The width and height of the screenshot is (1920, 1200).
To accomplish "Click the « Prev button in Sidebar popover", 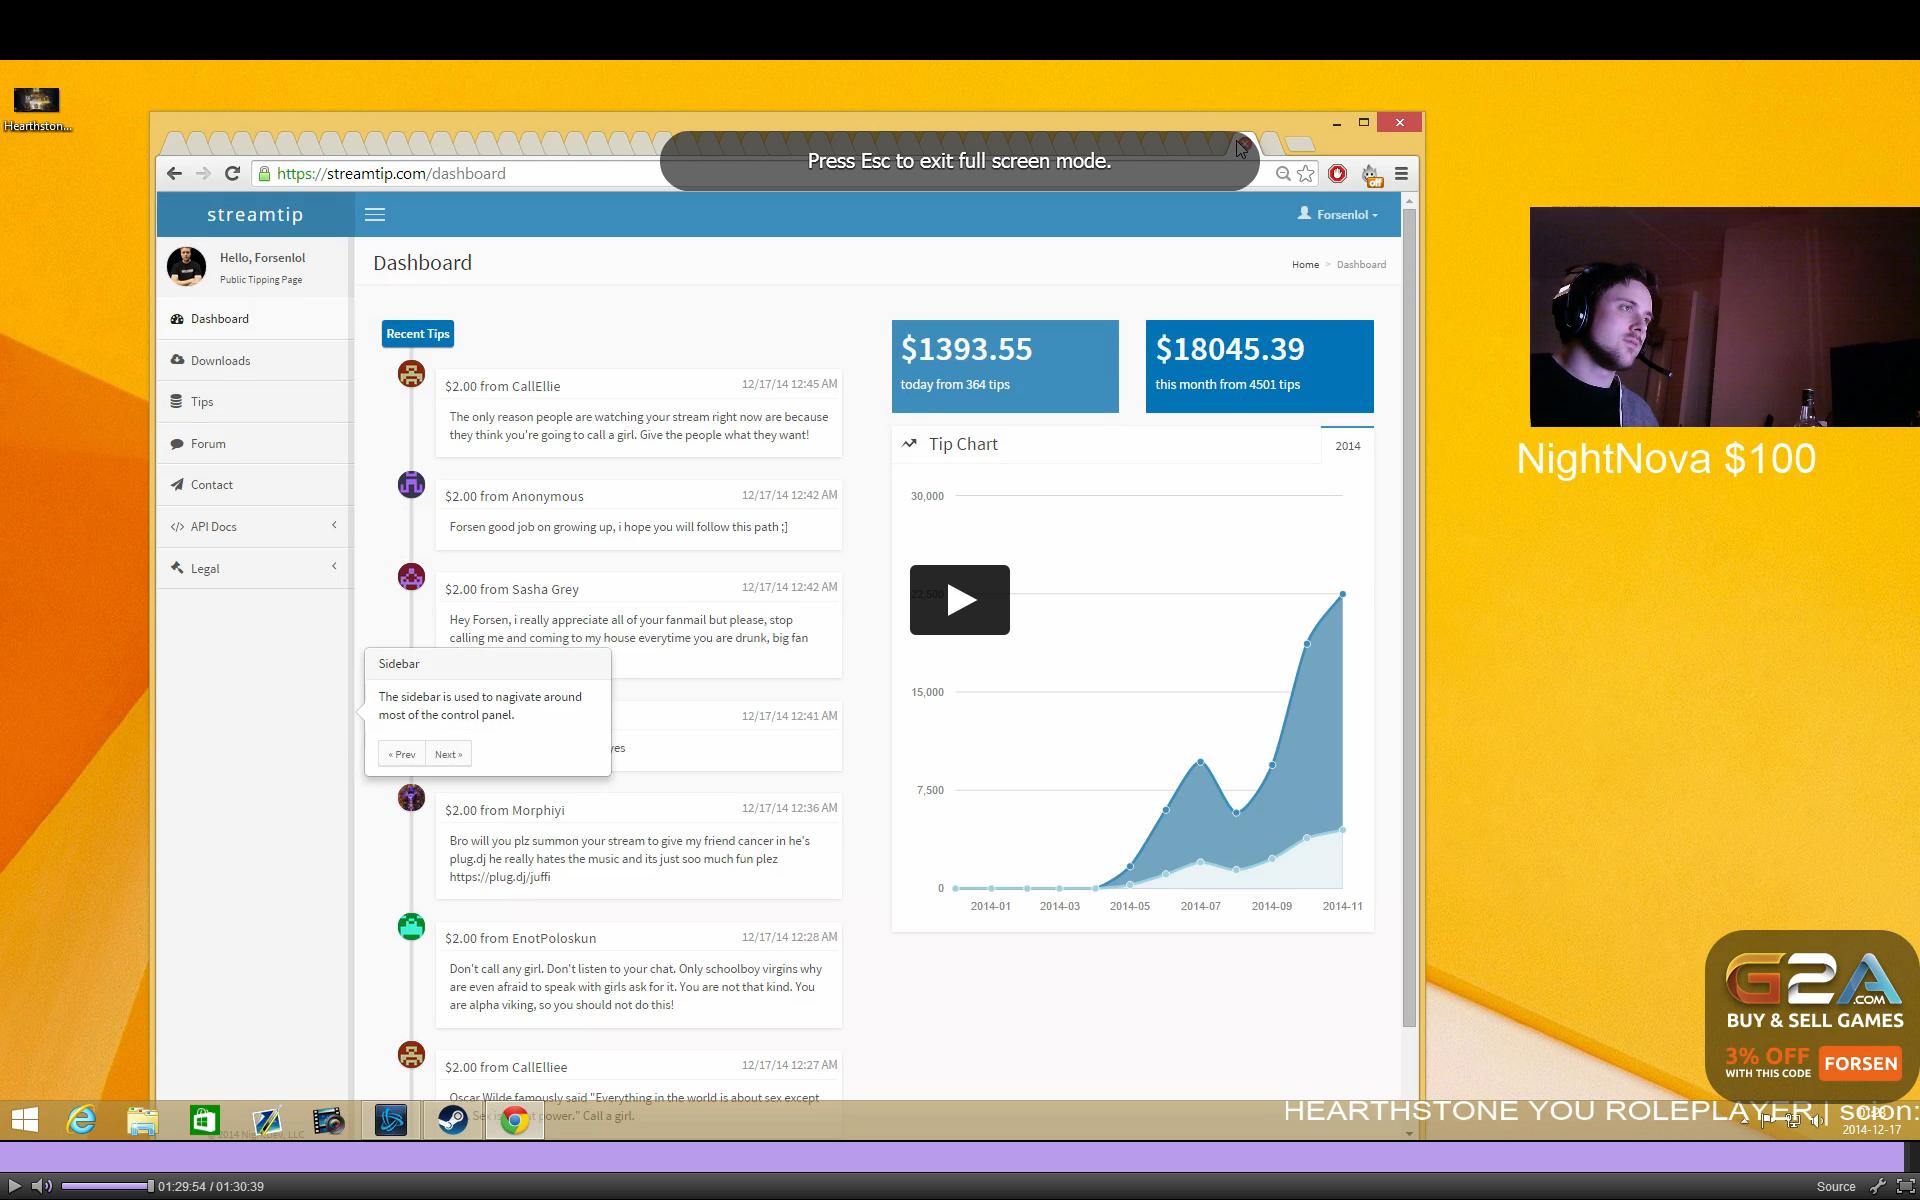I will tap(402, 754).
